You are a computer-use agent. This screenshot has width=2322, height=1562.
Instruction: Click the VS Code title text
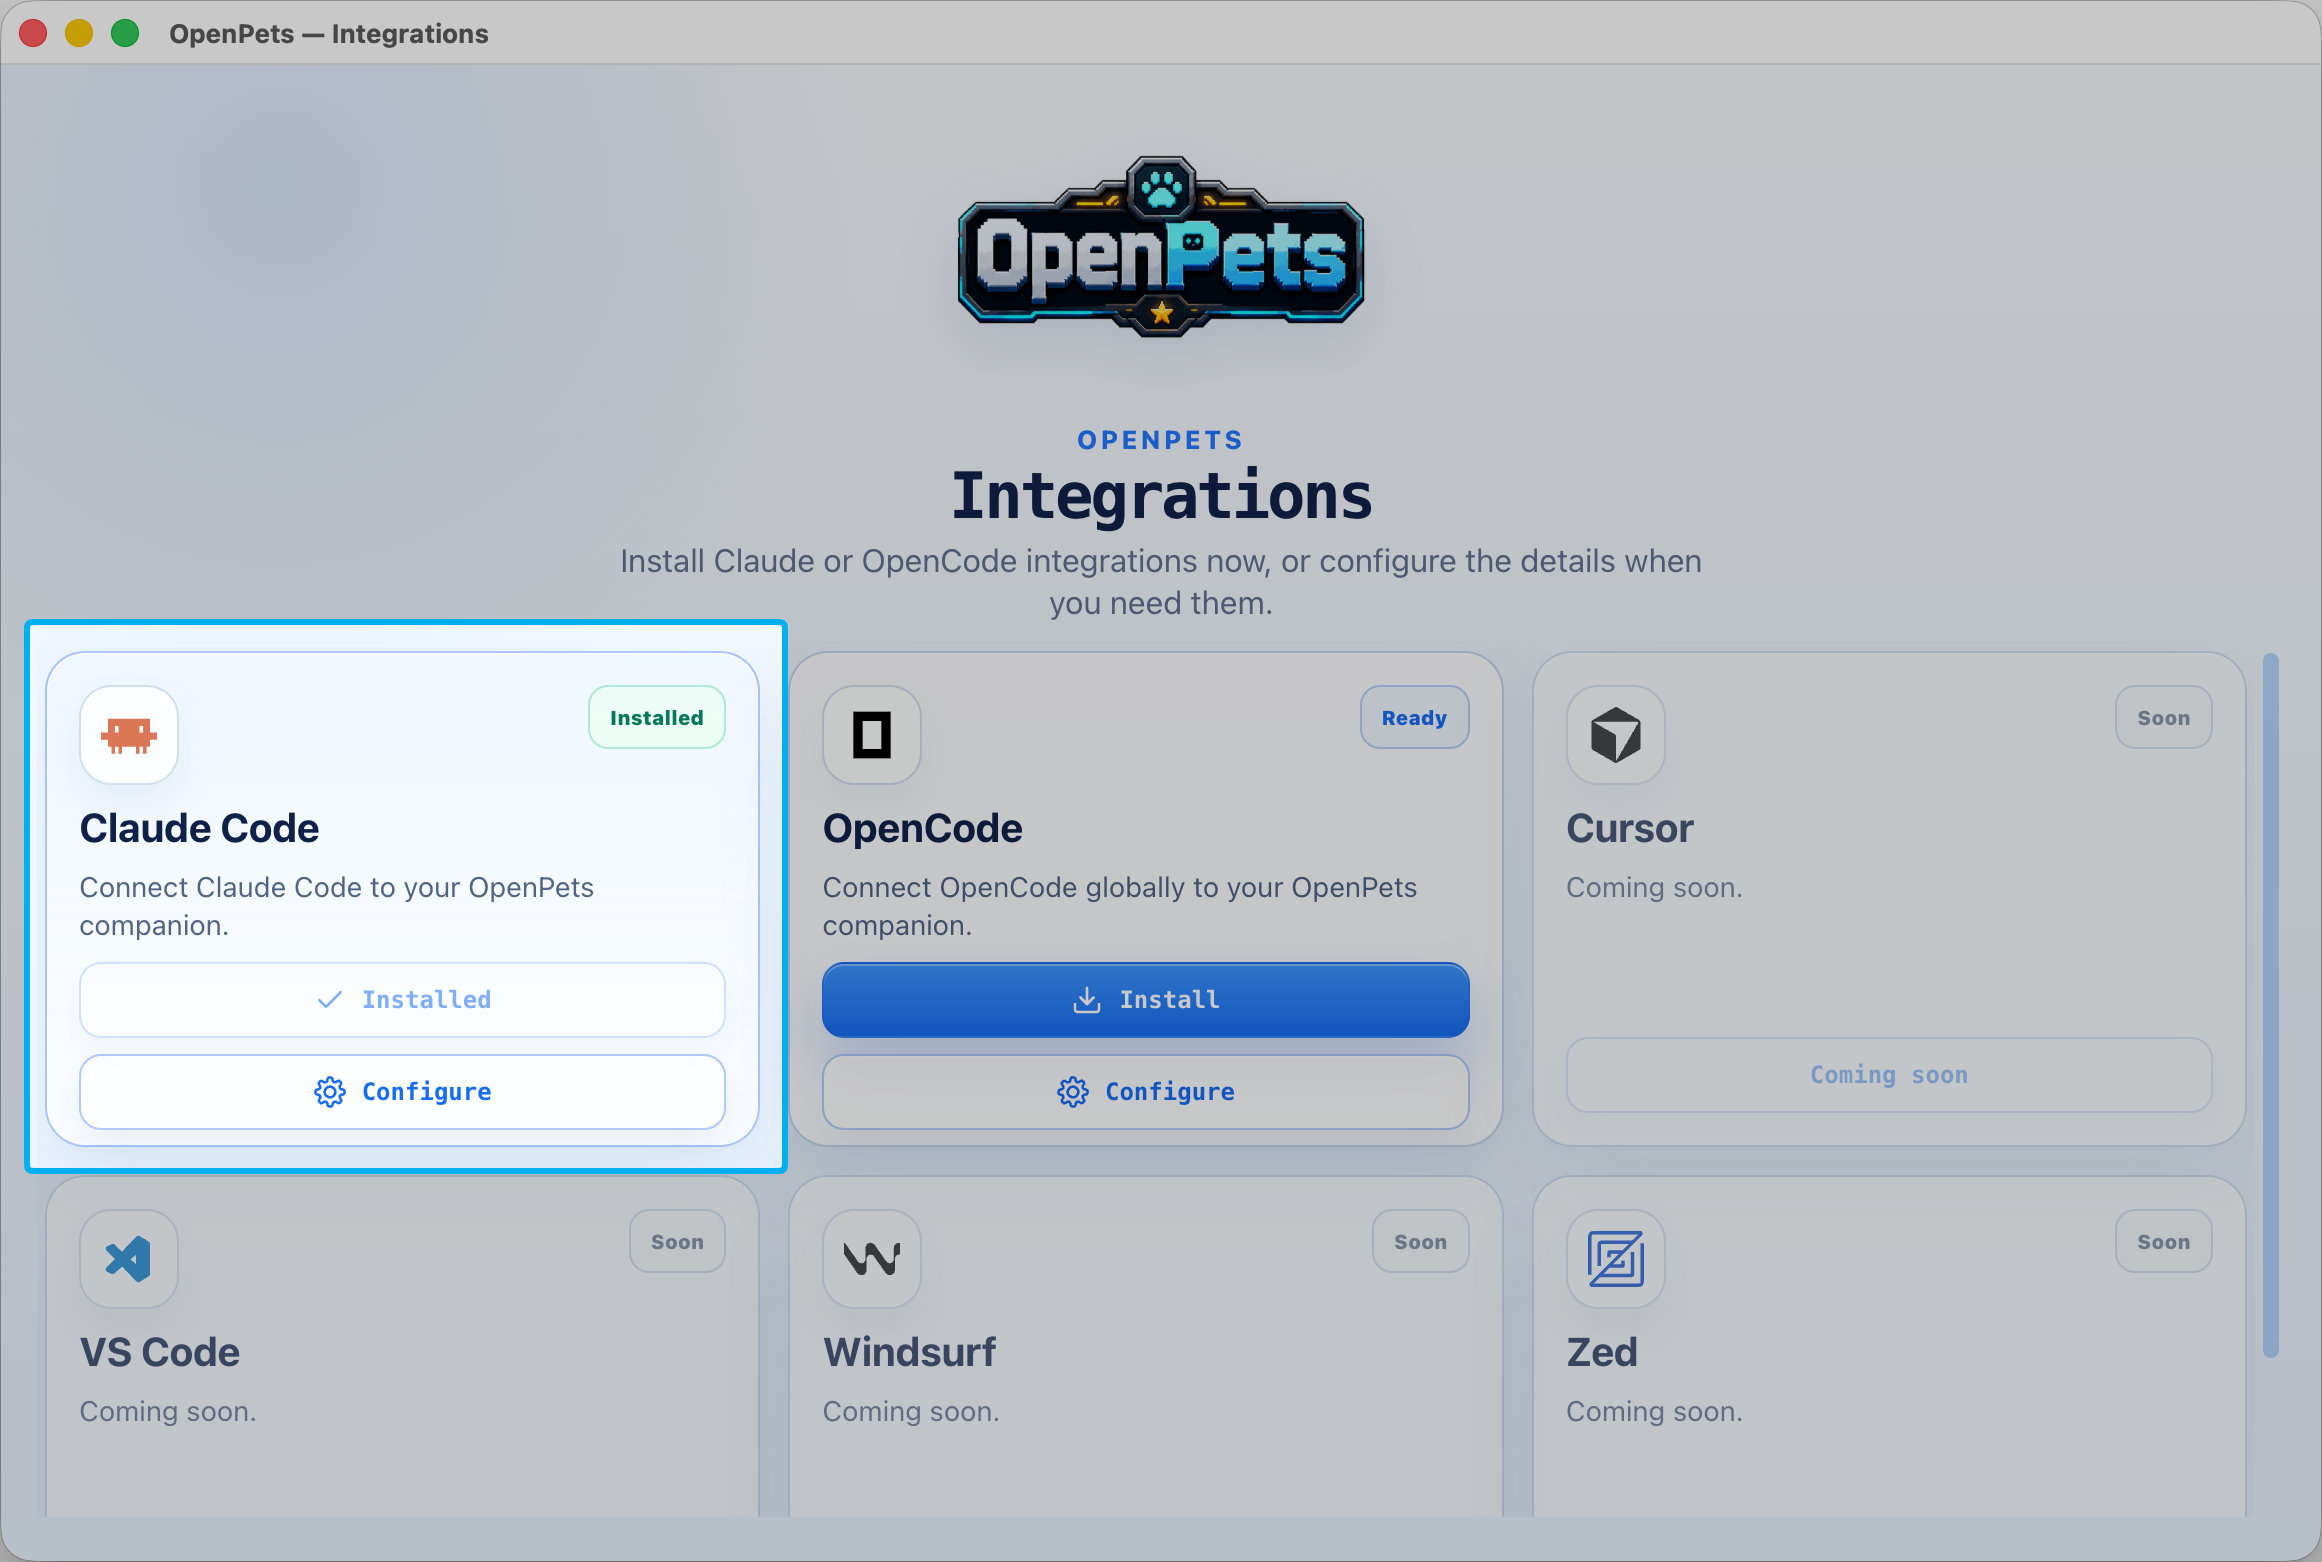point(160,1353)
